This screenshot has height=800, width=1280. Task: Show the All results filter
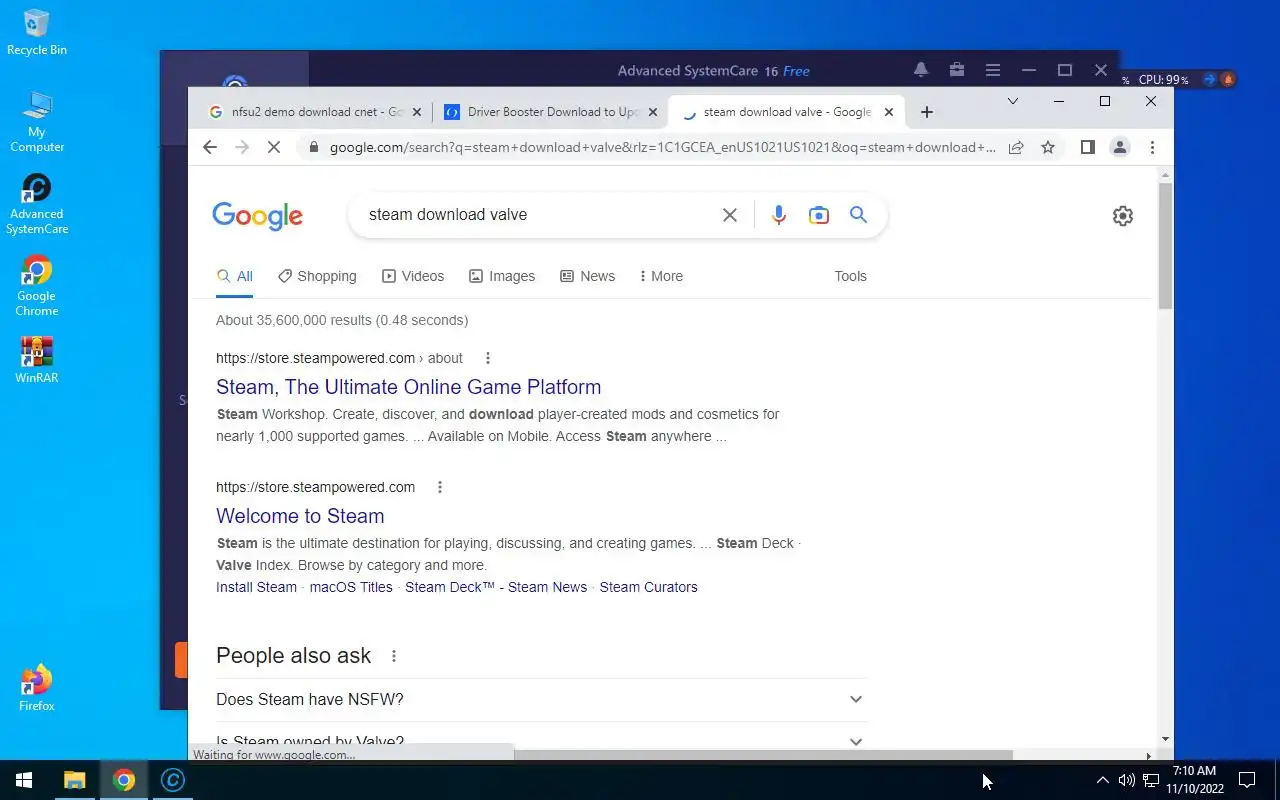pyautogui.click(x=235, y=276)
